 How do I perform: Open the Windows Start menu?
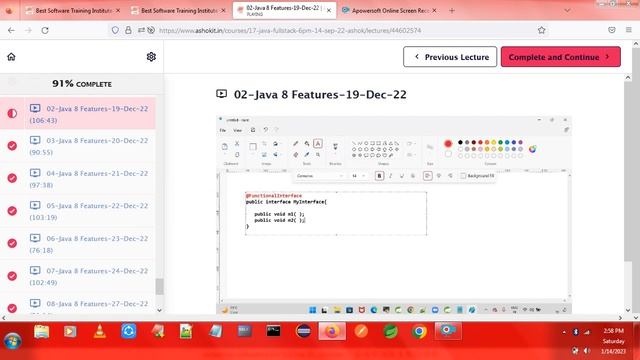(x=13, y=340)
